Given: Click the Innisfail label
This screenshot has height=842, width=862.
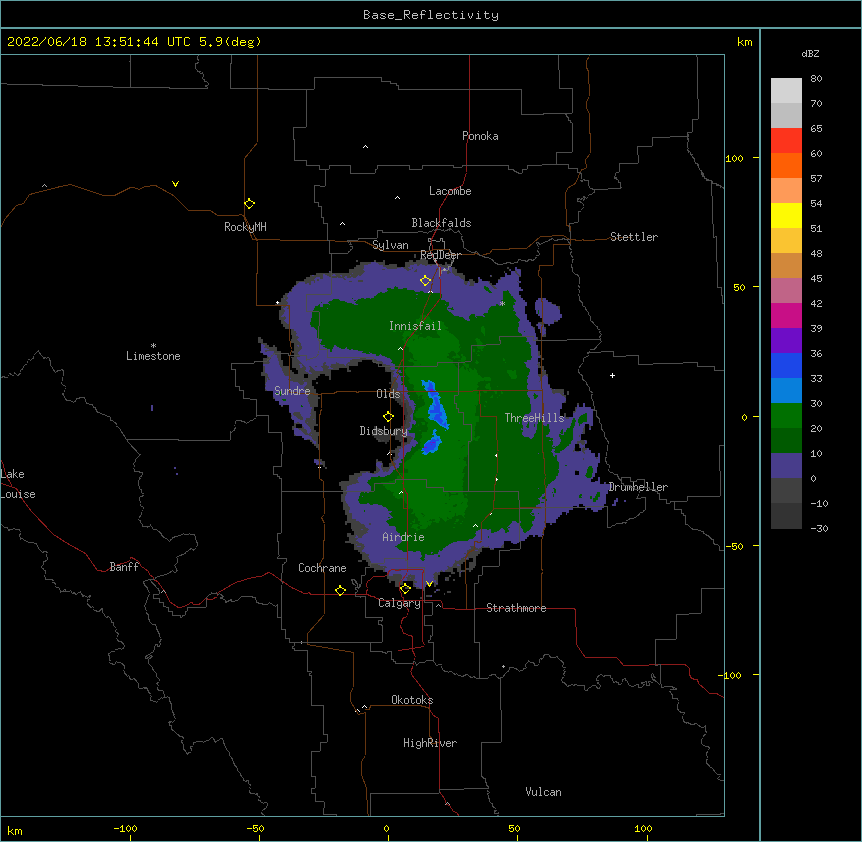Looking at the screenshot, I should click(415, 326).
